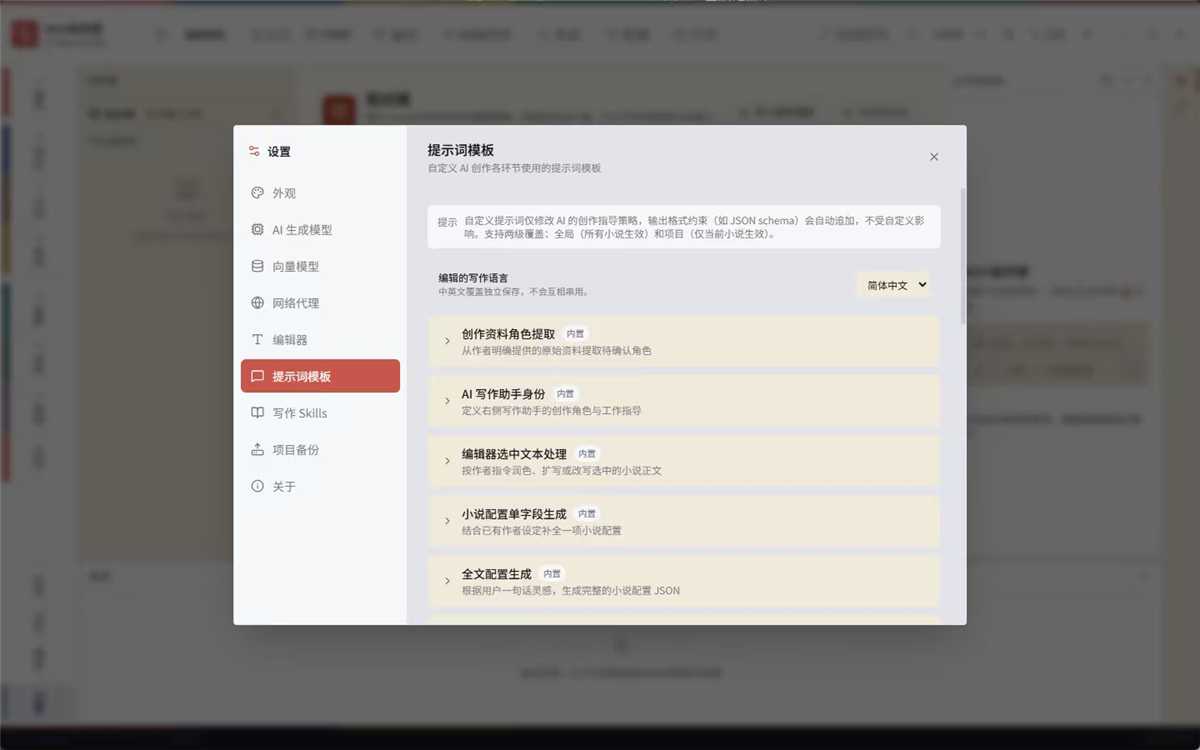Click the 编辑的写作语言 label
This screenshot has height=750, width=1200.
[473, 277]
